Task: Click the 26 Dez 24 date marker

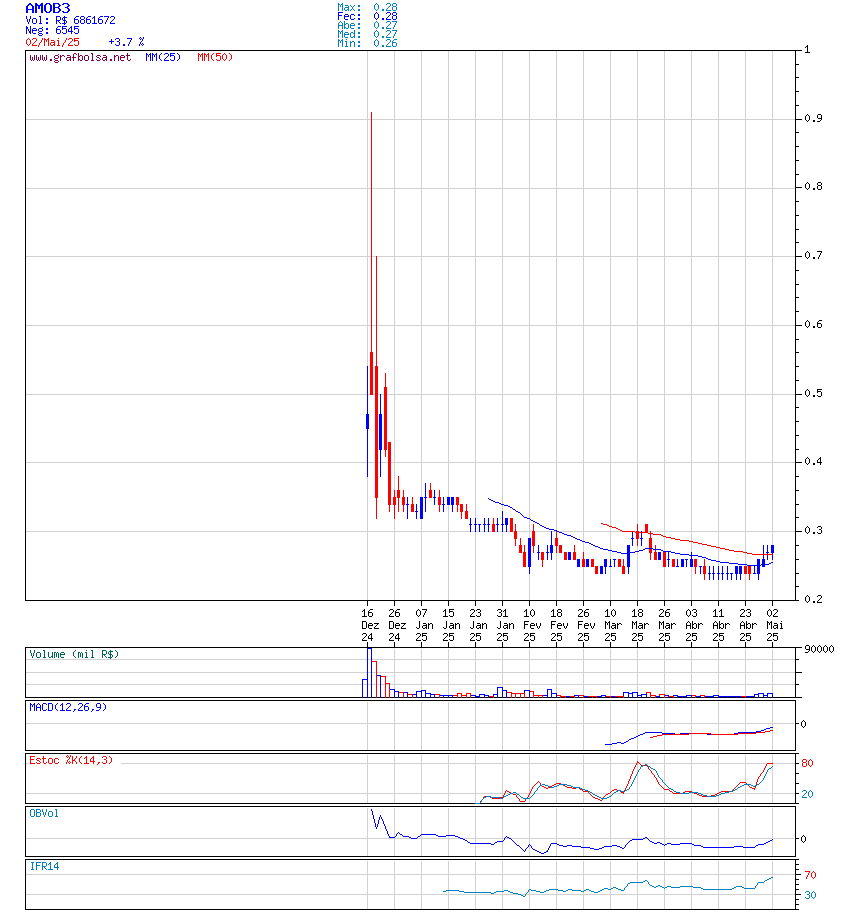Action: [x=395, y=625]
